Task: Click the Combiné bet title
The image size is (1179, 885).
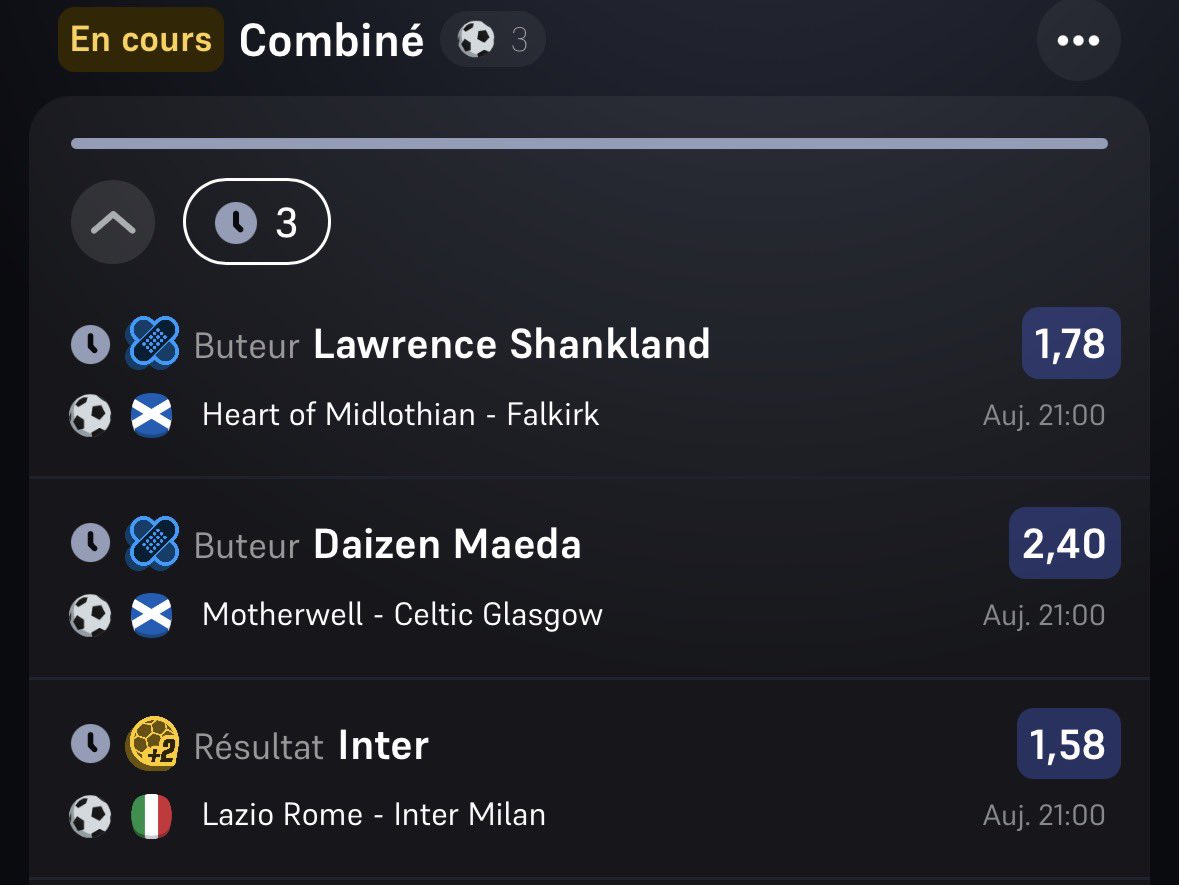Action: (x=332, y=40)
